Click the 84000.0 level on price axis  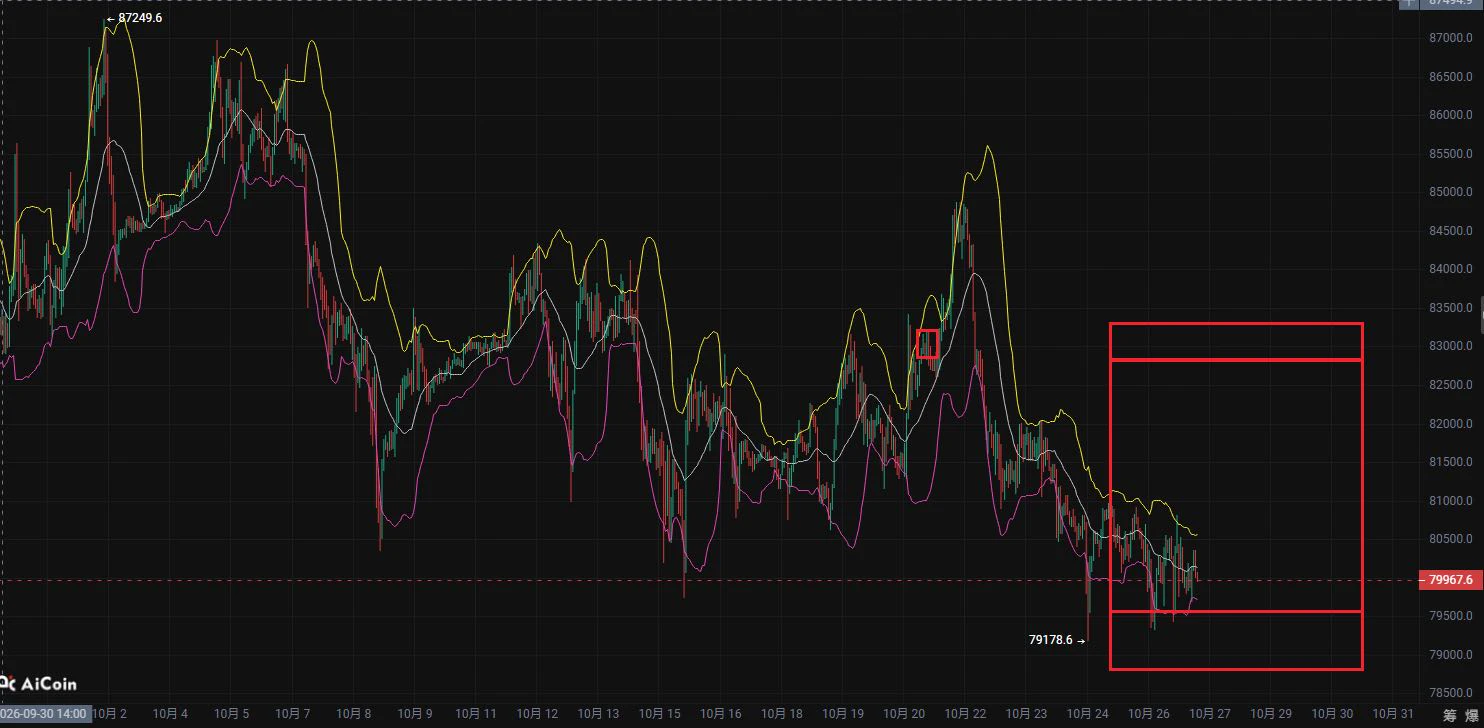1450,269
